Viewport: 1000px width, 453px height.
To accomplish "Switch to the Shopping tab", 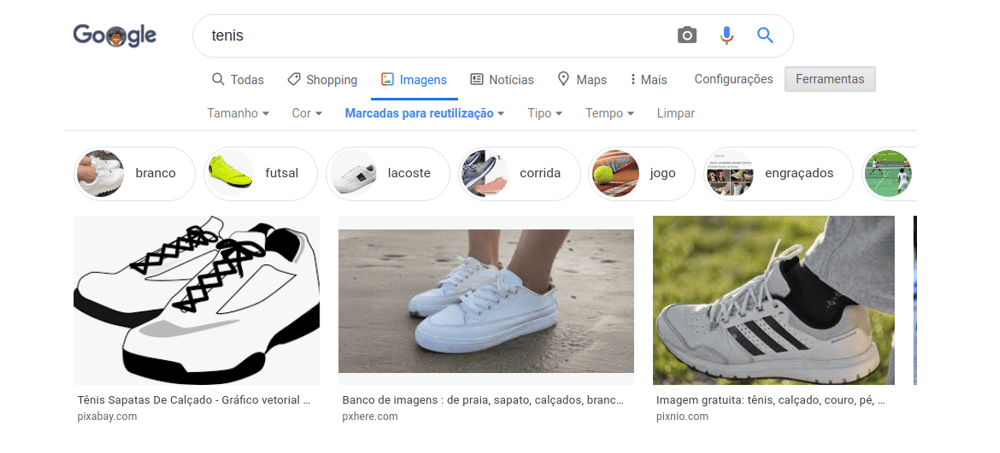I will [x=322, y=80].
